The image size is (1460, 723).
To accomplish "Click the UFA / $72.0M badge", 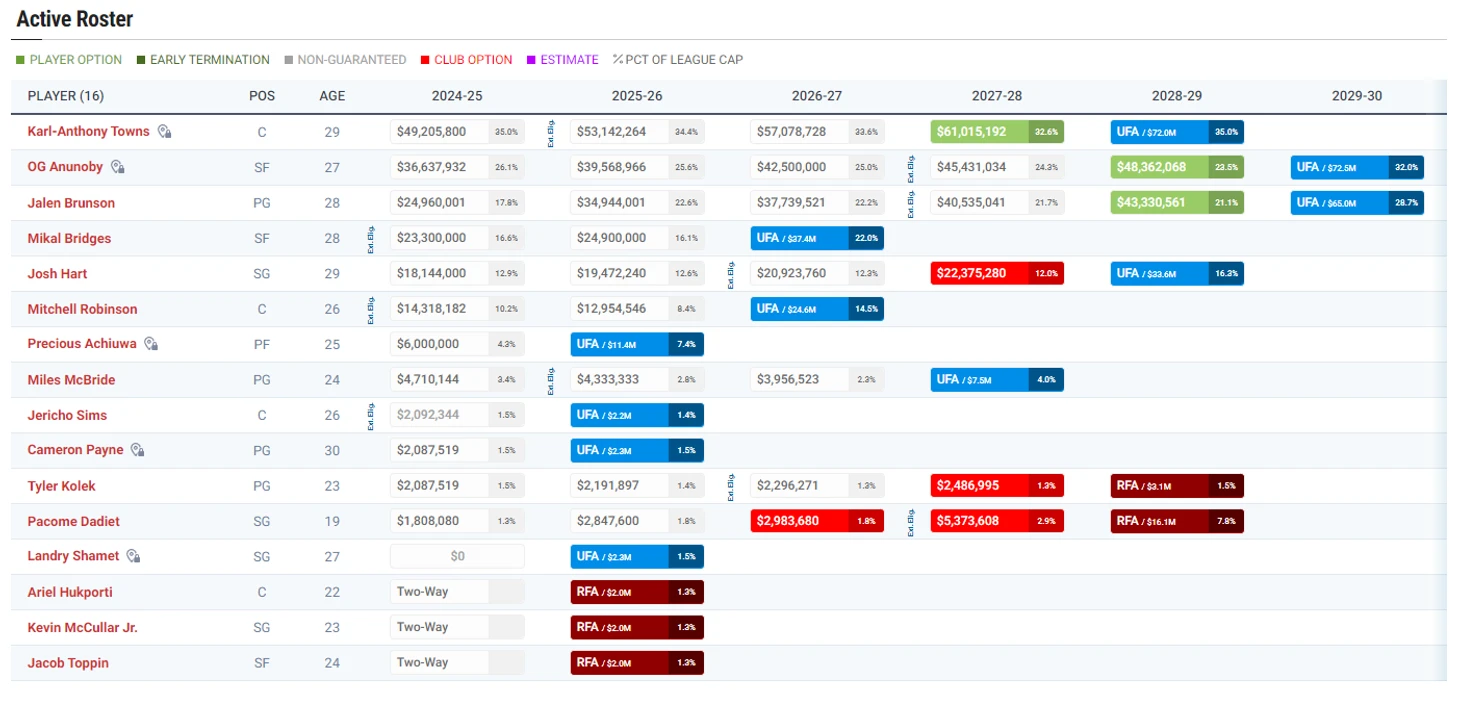I will 1177,132.
